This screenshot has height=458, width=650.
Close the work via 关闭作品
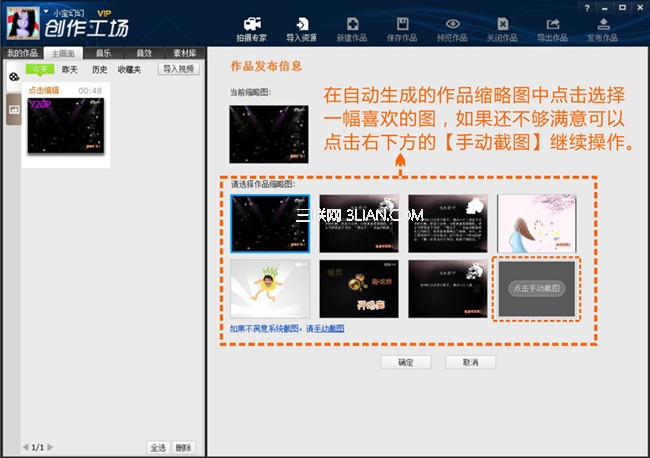coord(502,29)
